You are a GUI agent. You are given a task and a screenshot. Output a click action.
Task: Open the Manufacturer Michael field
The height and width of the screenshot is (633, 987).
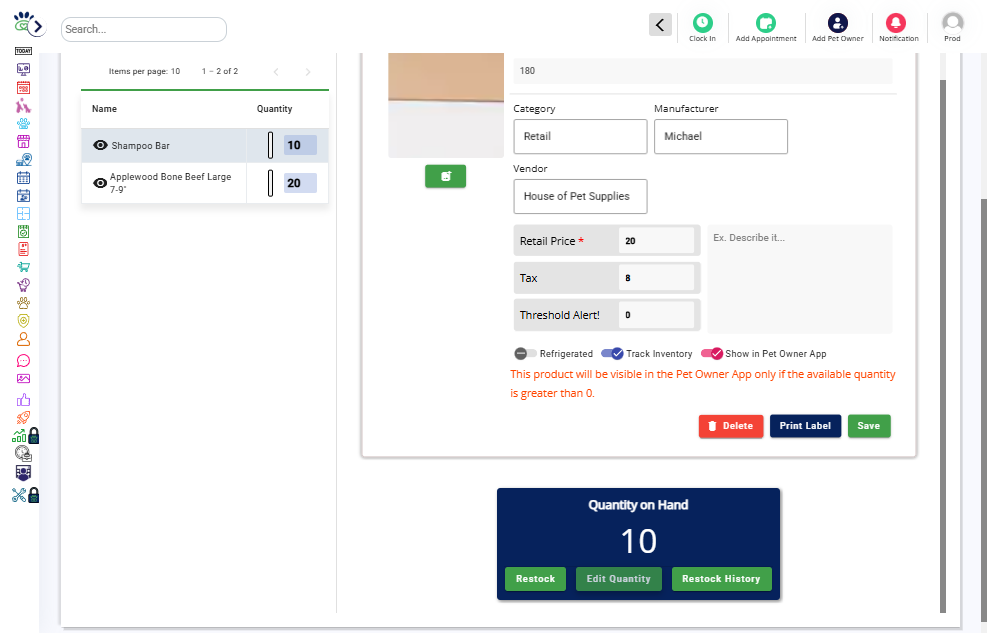[721, 137]
